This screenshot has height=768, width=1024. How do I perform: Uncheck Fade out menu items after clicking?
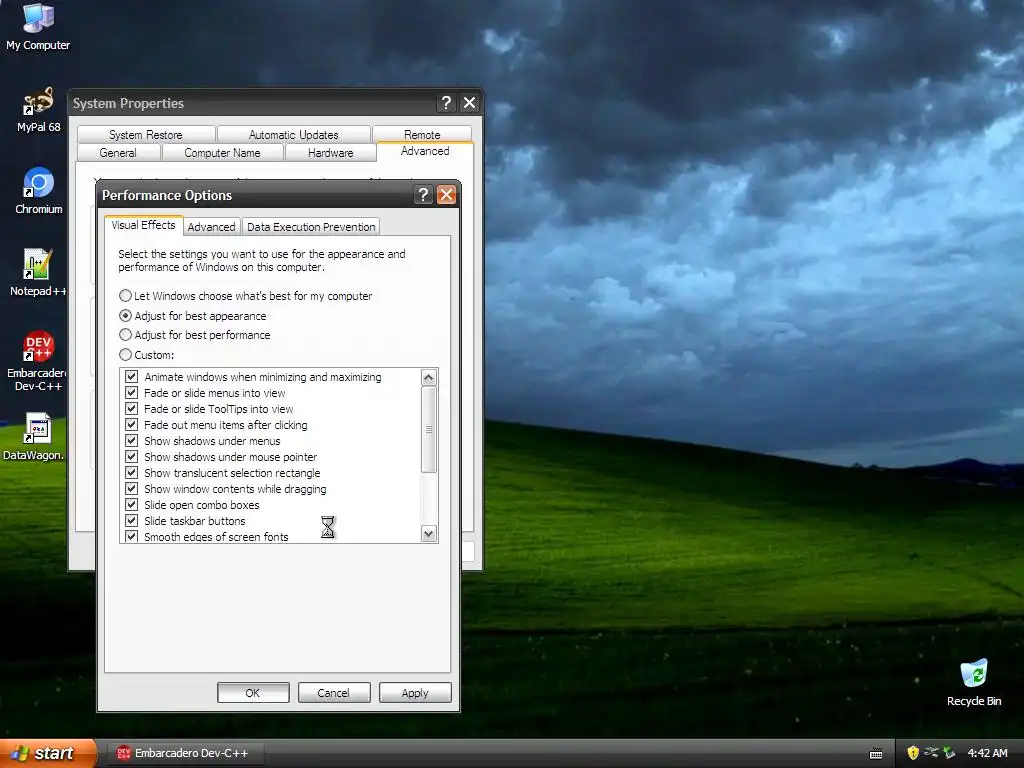pyautogui.click(x=131, y=424)
